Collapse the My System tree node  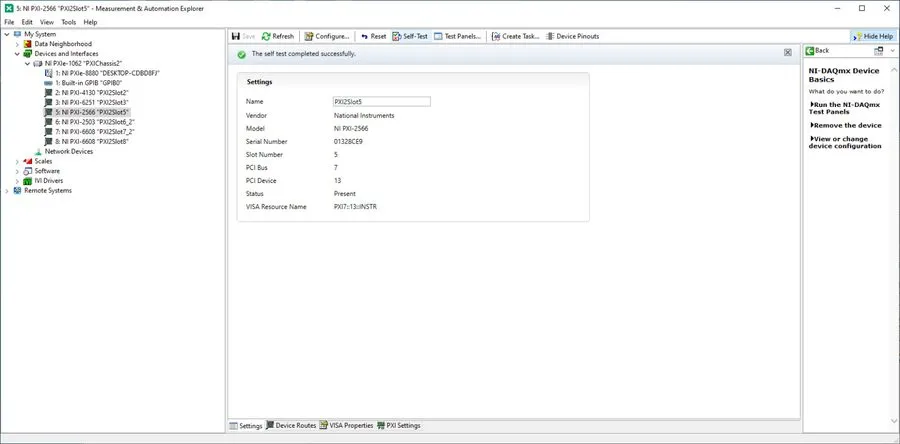coord(6,34)
